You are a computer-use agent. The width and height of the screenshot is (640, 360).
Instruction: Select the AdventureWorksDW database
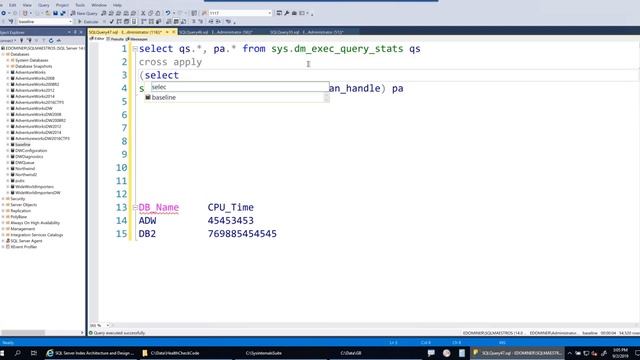34,109
